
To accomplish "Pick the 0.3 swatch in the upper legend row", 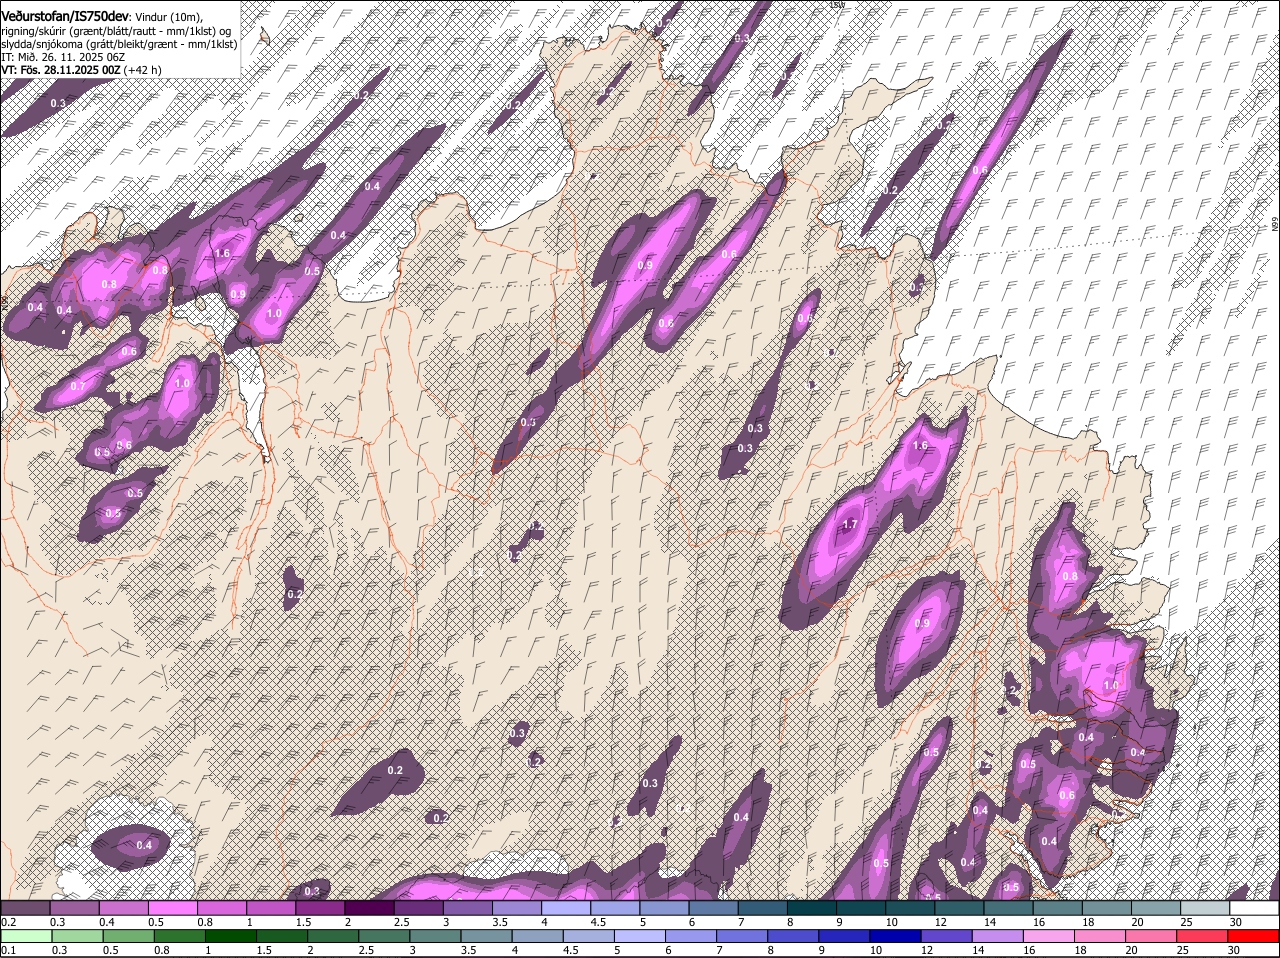I will click(x=74, y=908).
